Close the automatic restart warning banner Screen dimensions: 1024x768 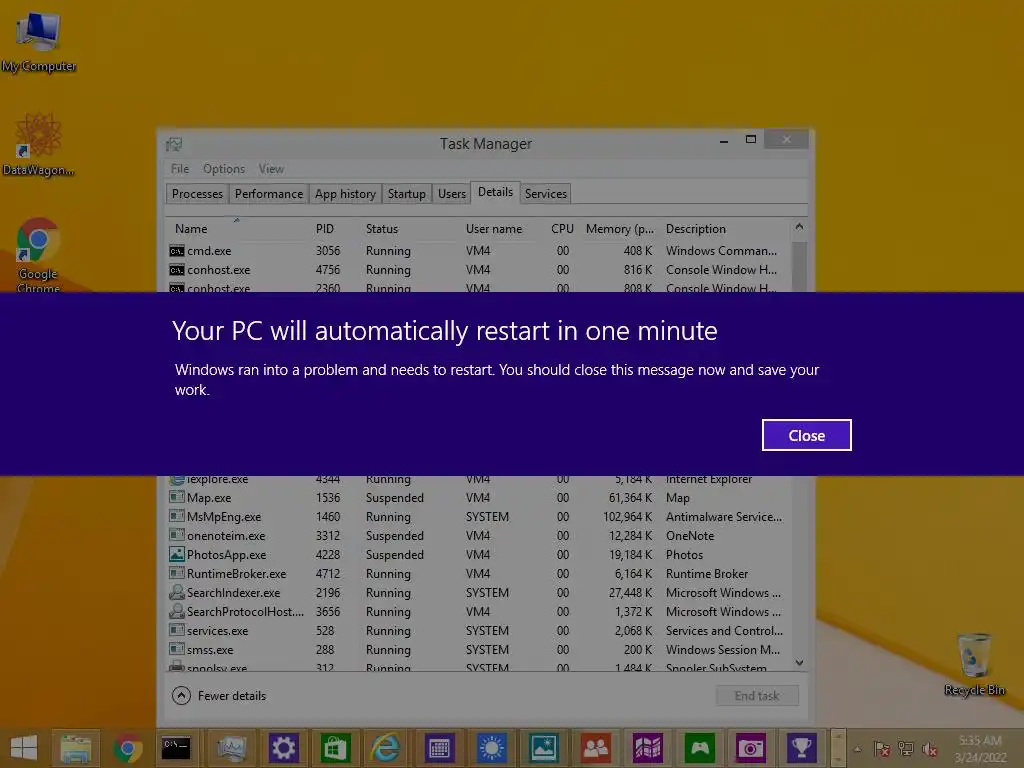807,435
